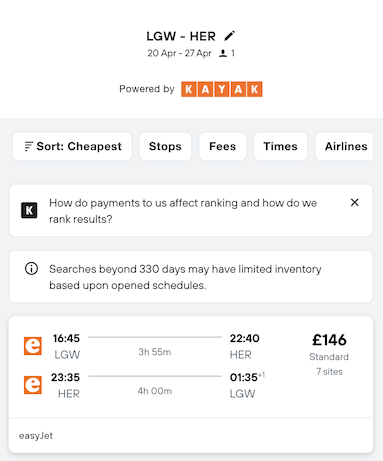Click the info circle icon beside searches notice
The width and height of the screenshot is (383, 461).
pyautogui.click(x=31, y=268)
